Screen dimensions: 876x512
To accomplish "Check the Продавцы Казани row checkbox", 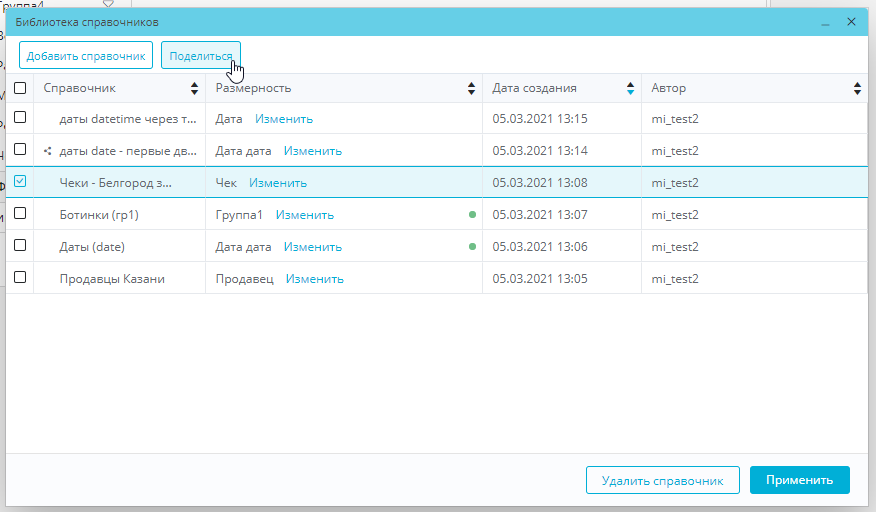I will (20, 278).
